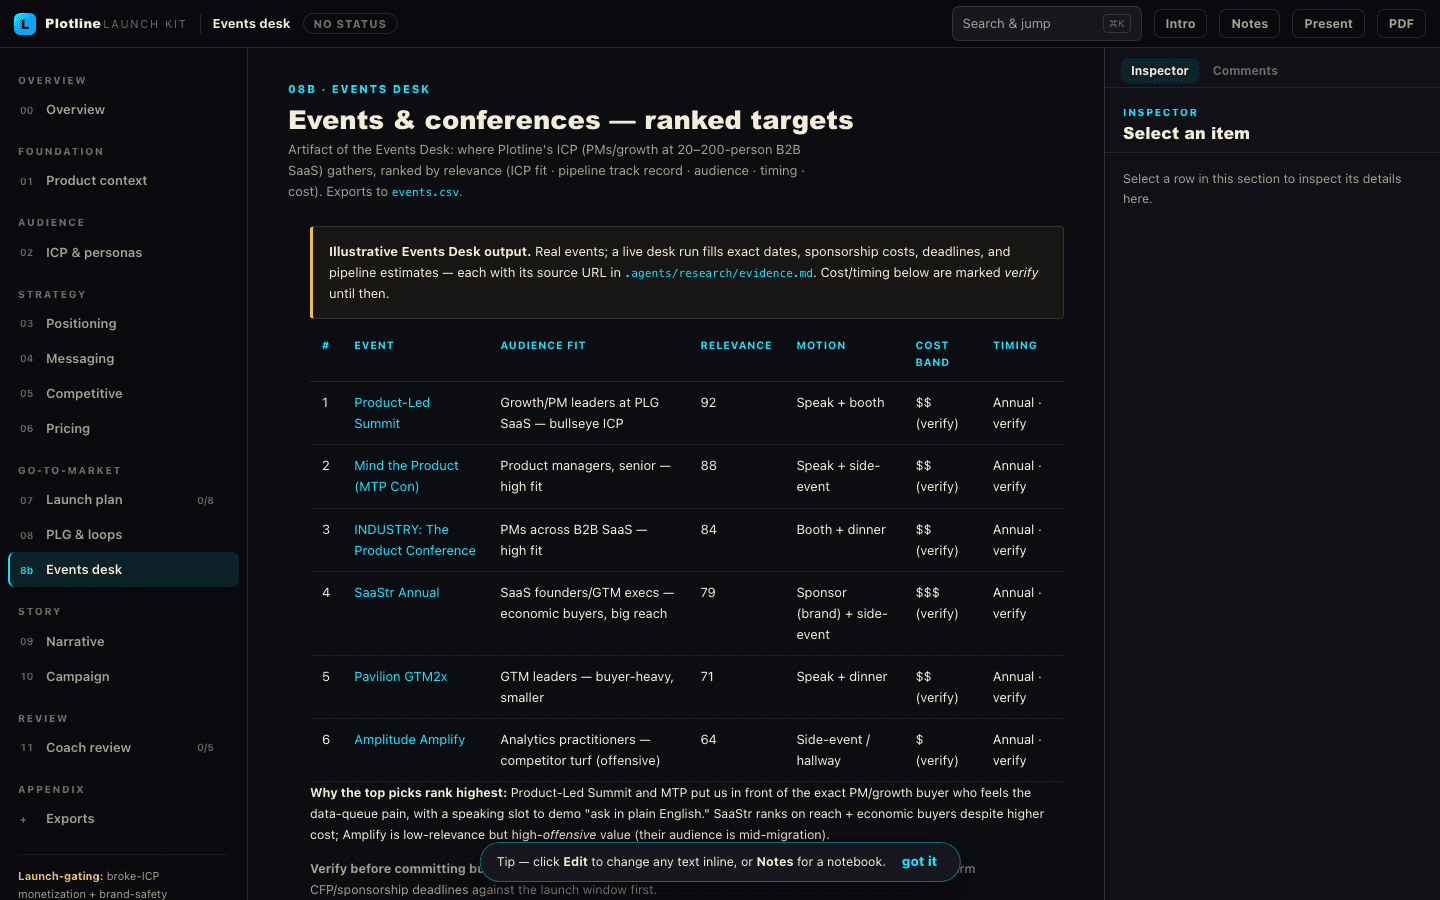Click the RELEVANCE column header

tap(736, 346)
